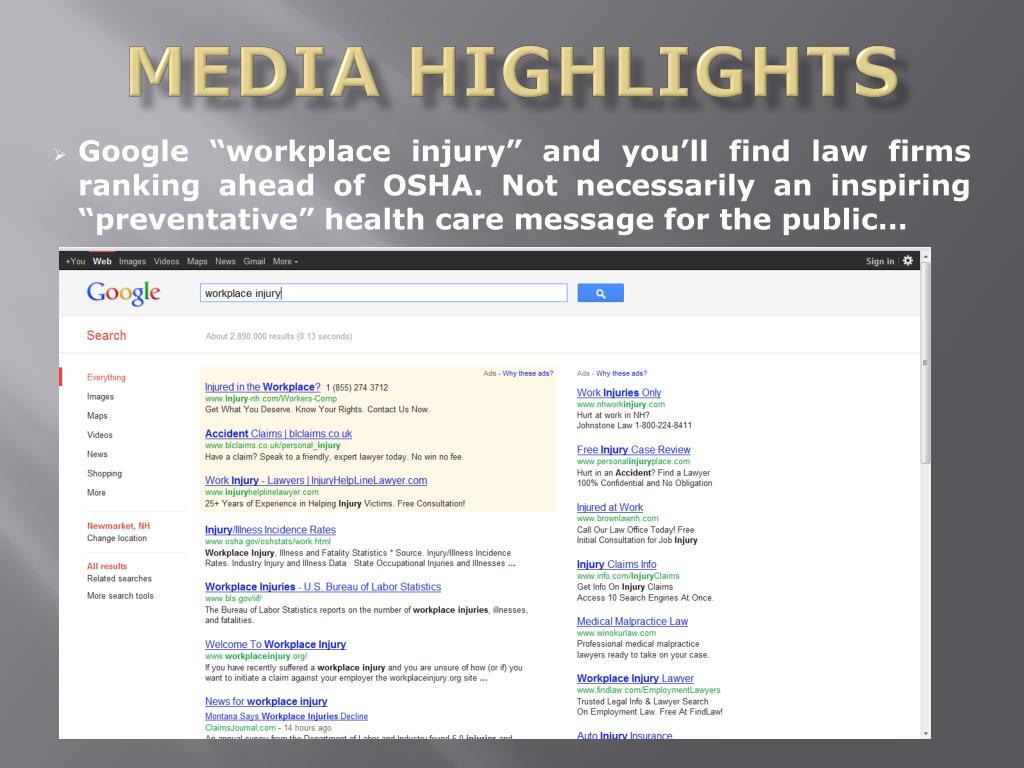Click the Sign in link
This screenshot has height=768, width=1024.
click(x=880, y=261)
